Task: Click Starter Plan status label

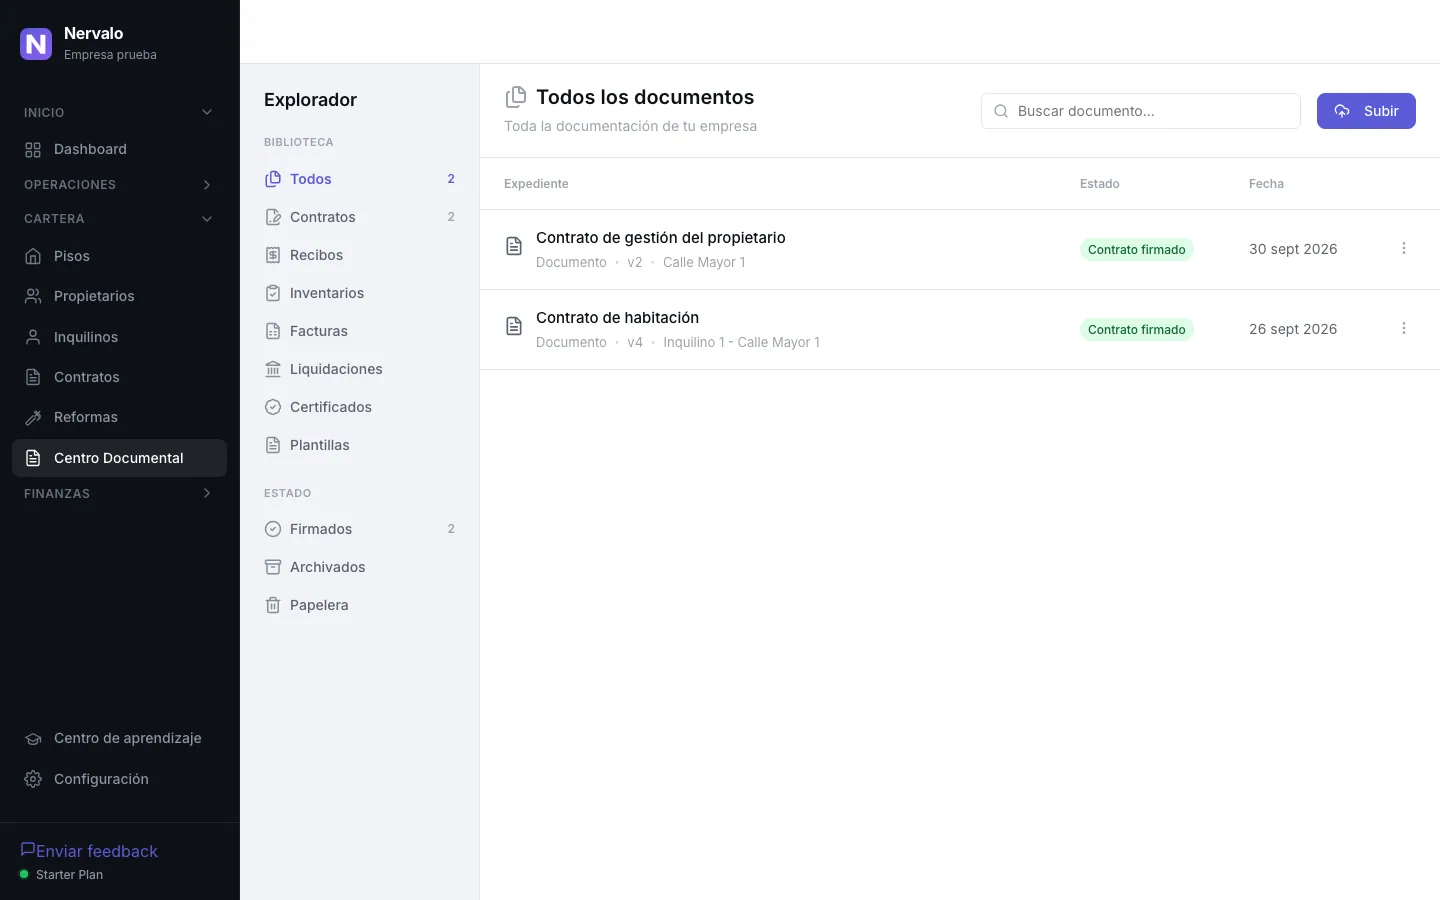Action: click(69, 875)
